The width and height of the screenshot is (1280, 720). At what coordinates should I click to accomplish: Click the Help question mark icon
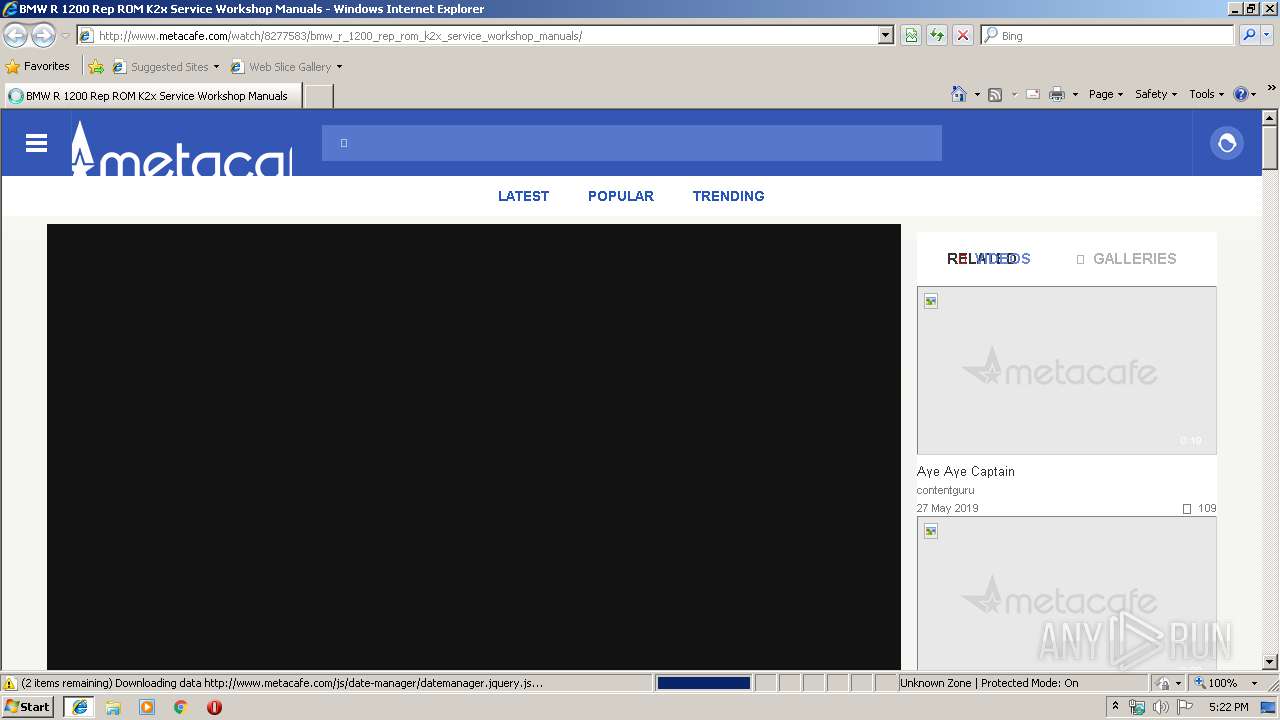1241,94
